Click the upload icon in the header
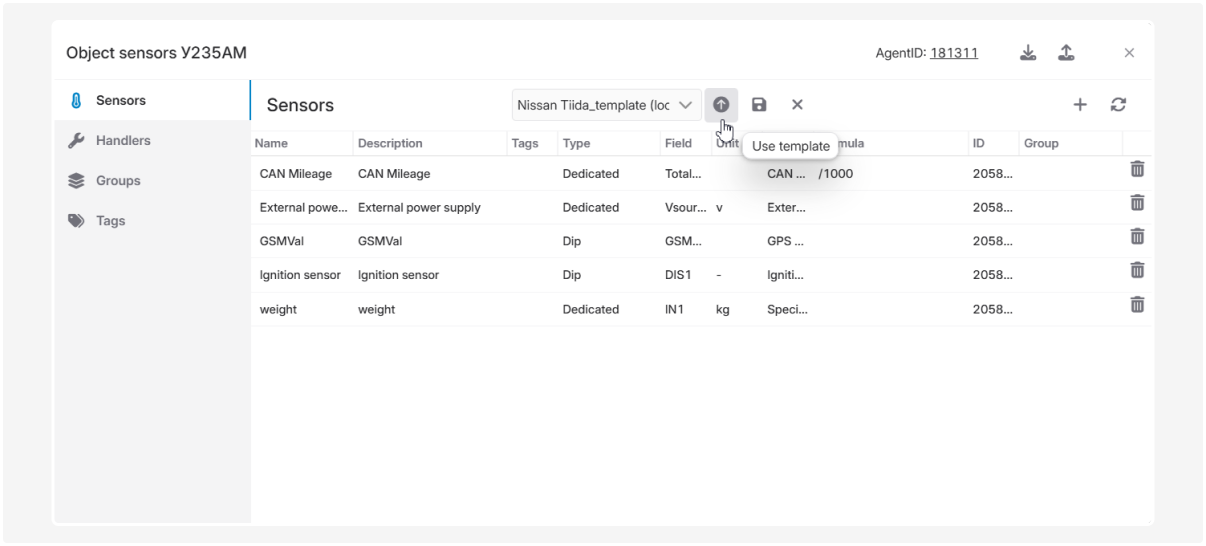1206x546 pixels. (x=1066, y=53)
